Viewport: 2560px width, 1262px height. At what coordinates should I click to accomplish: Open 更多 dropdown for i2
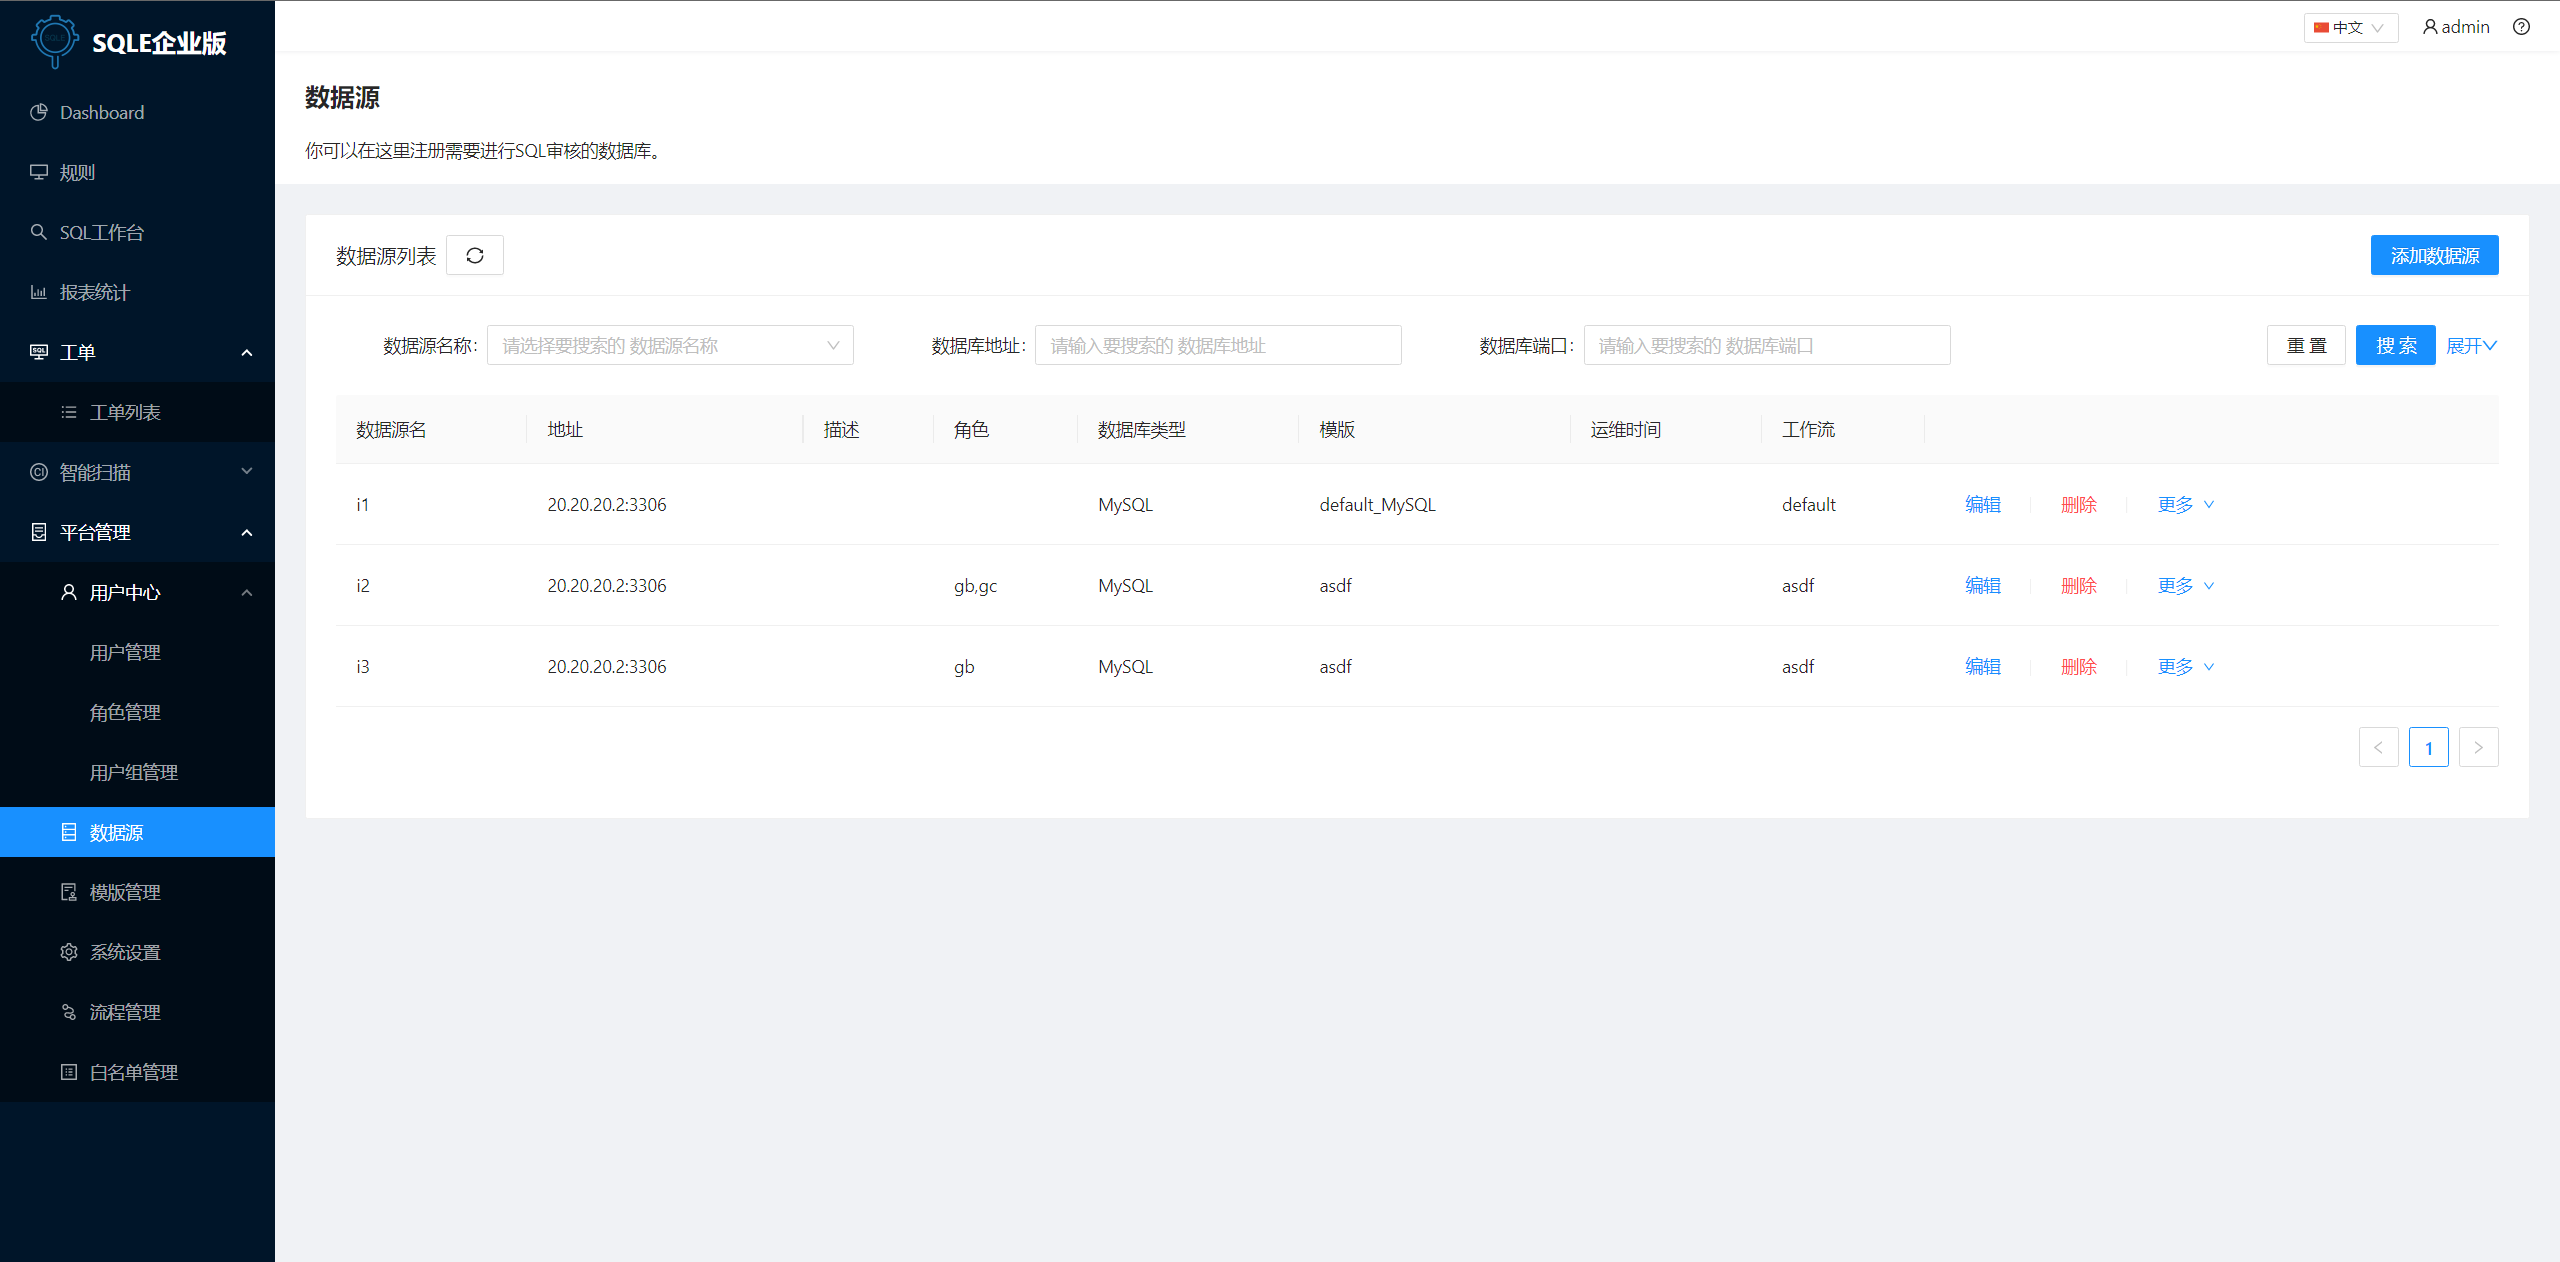pos(2186,585)
